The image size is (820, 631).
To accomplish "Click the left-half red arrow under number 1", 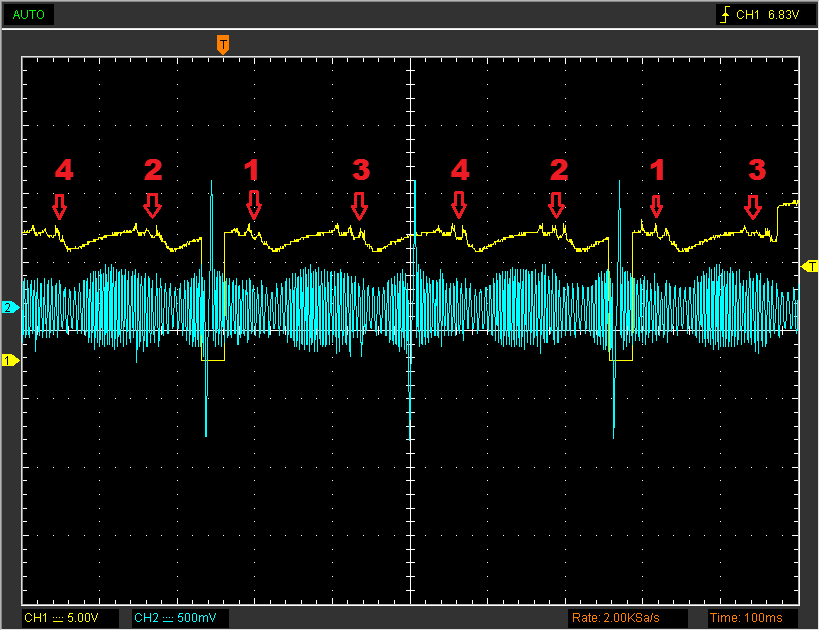I will 254,205.
